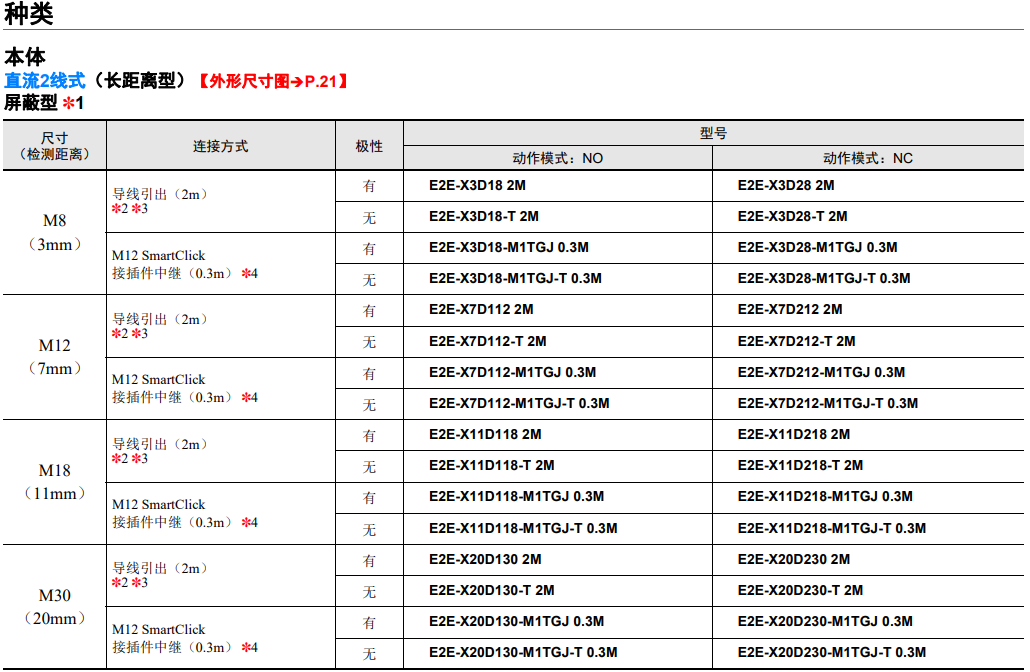Select the M8 (3mm) size cell
The image size is (1030, 672).
pyautogui.click(x=55, y=233)
